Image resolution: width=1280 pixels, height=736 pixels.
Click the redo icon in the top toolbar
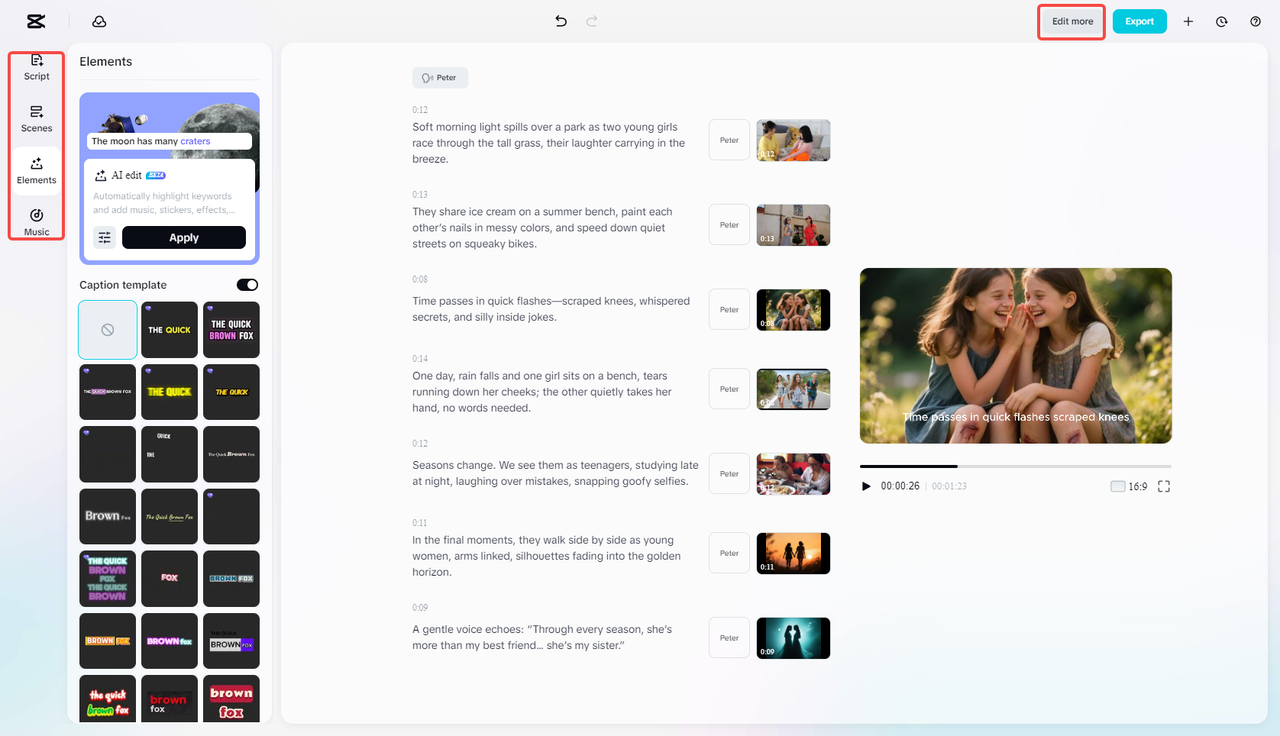click(x=592, y=20)
